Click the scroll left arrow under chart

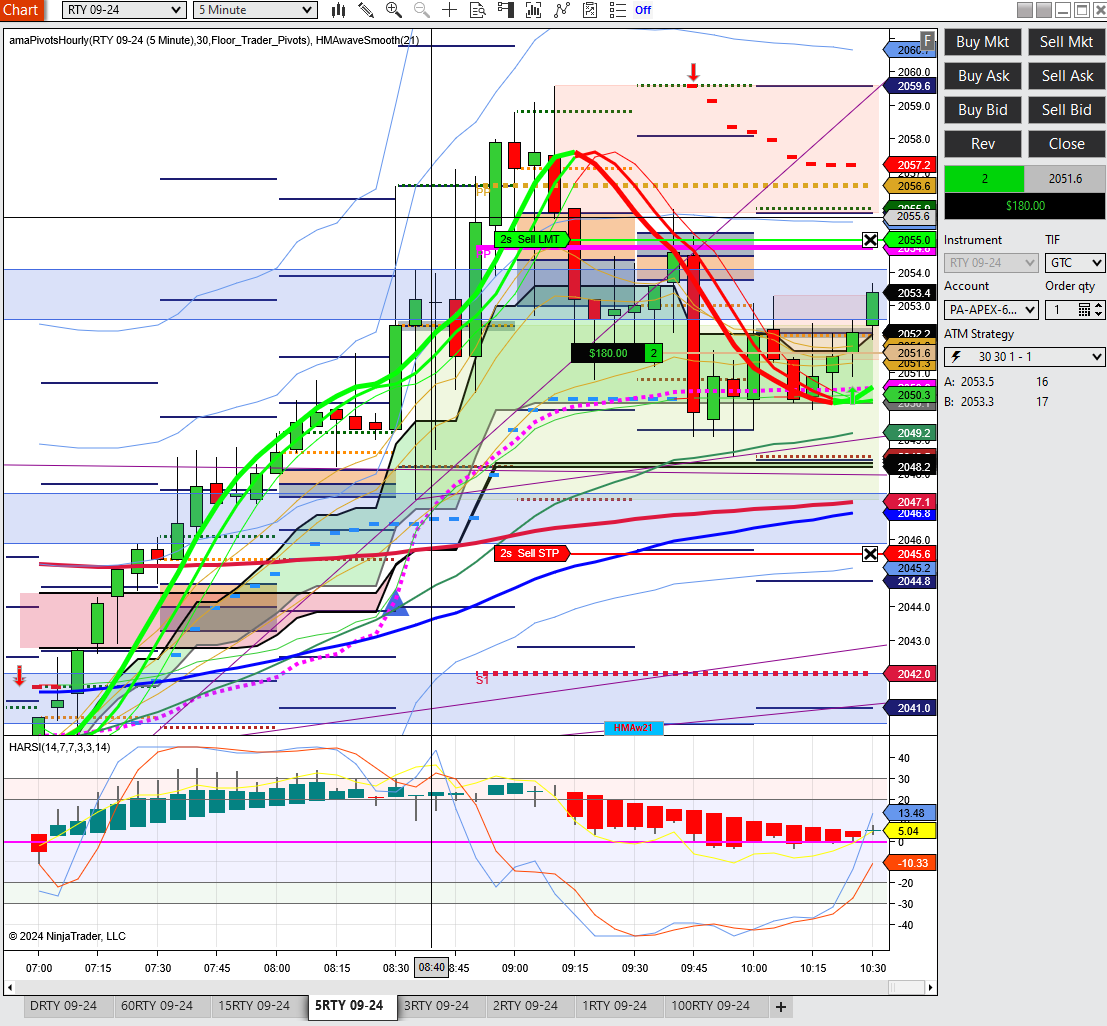(x=10, y=987)
